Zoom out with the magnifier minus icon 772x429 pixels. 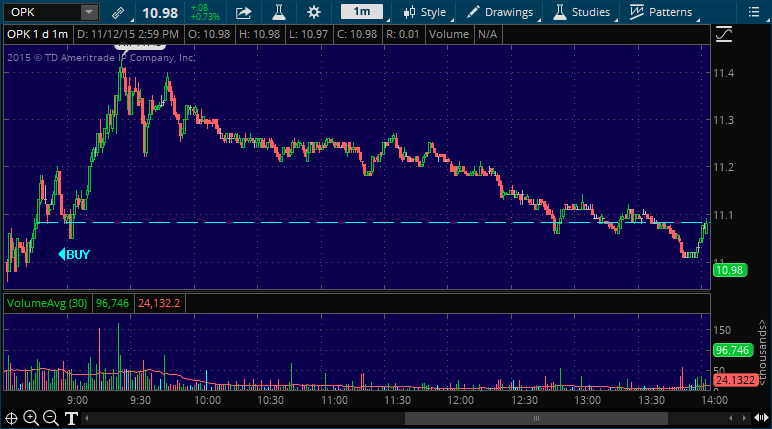51,419
